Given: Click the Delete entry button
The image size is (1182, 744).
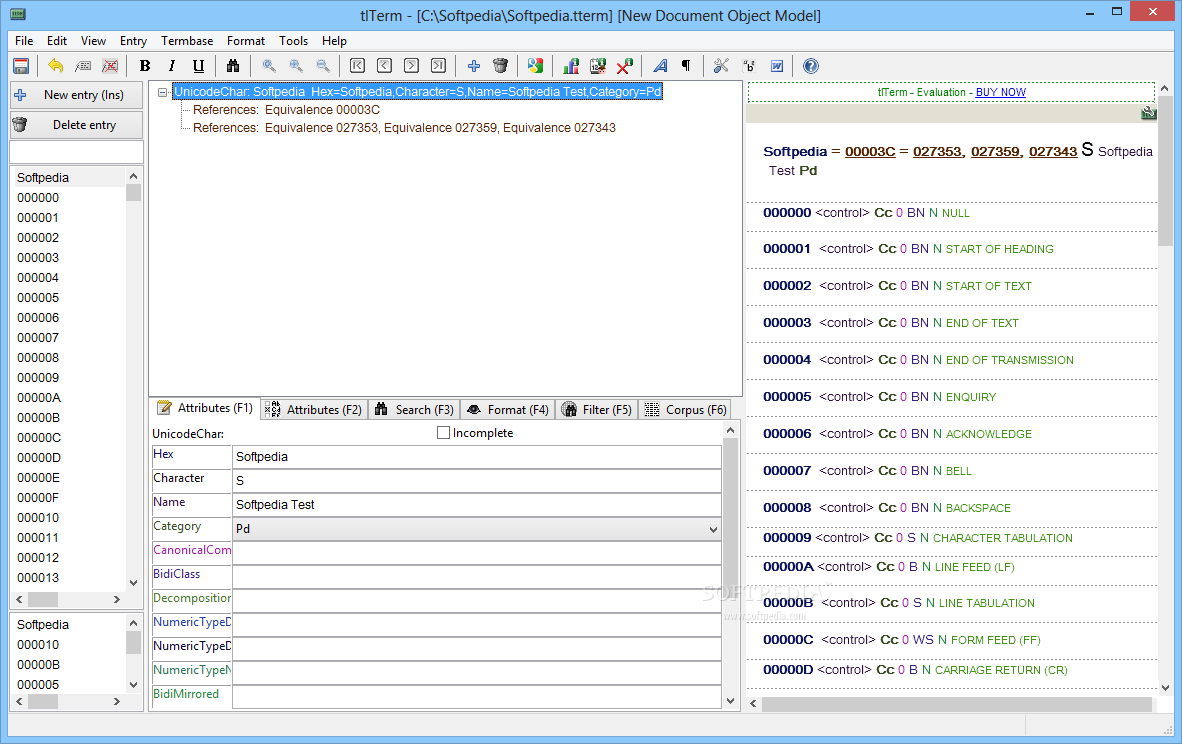Looking at the screenshot, I should click(76, 125).
